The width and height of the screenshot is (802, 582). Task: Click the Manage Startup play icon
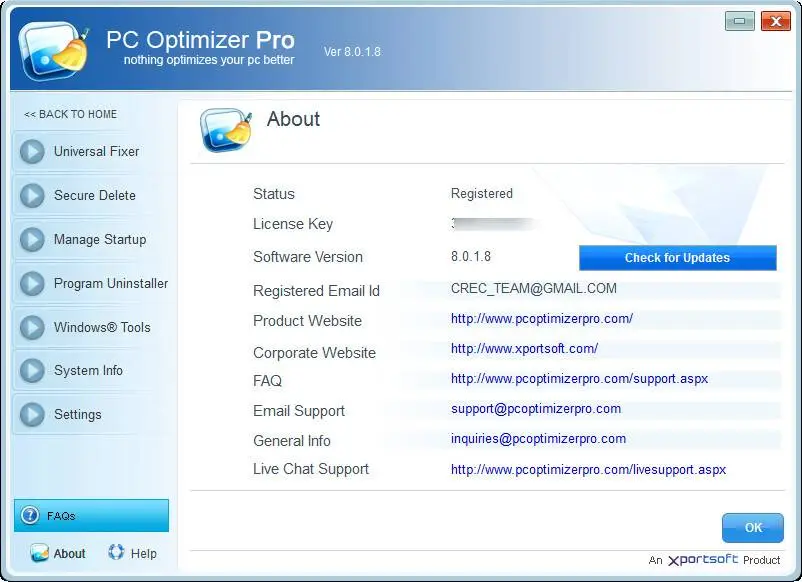[x=32, y=239]
